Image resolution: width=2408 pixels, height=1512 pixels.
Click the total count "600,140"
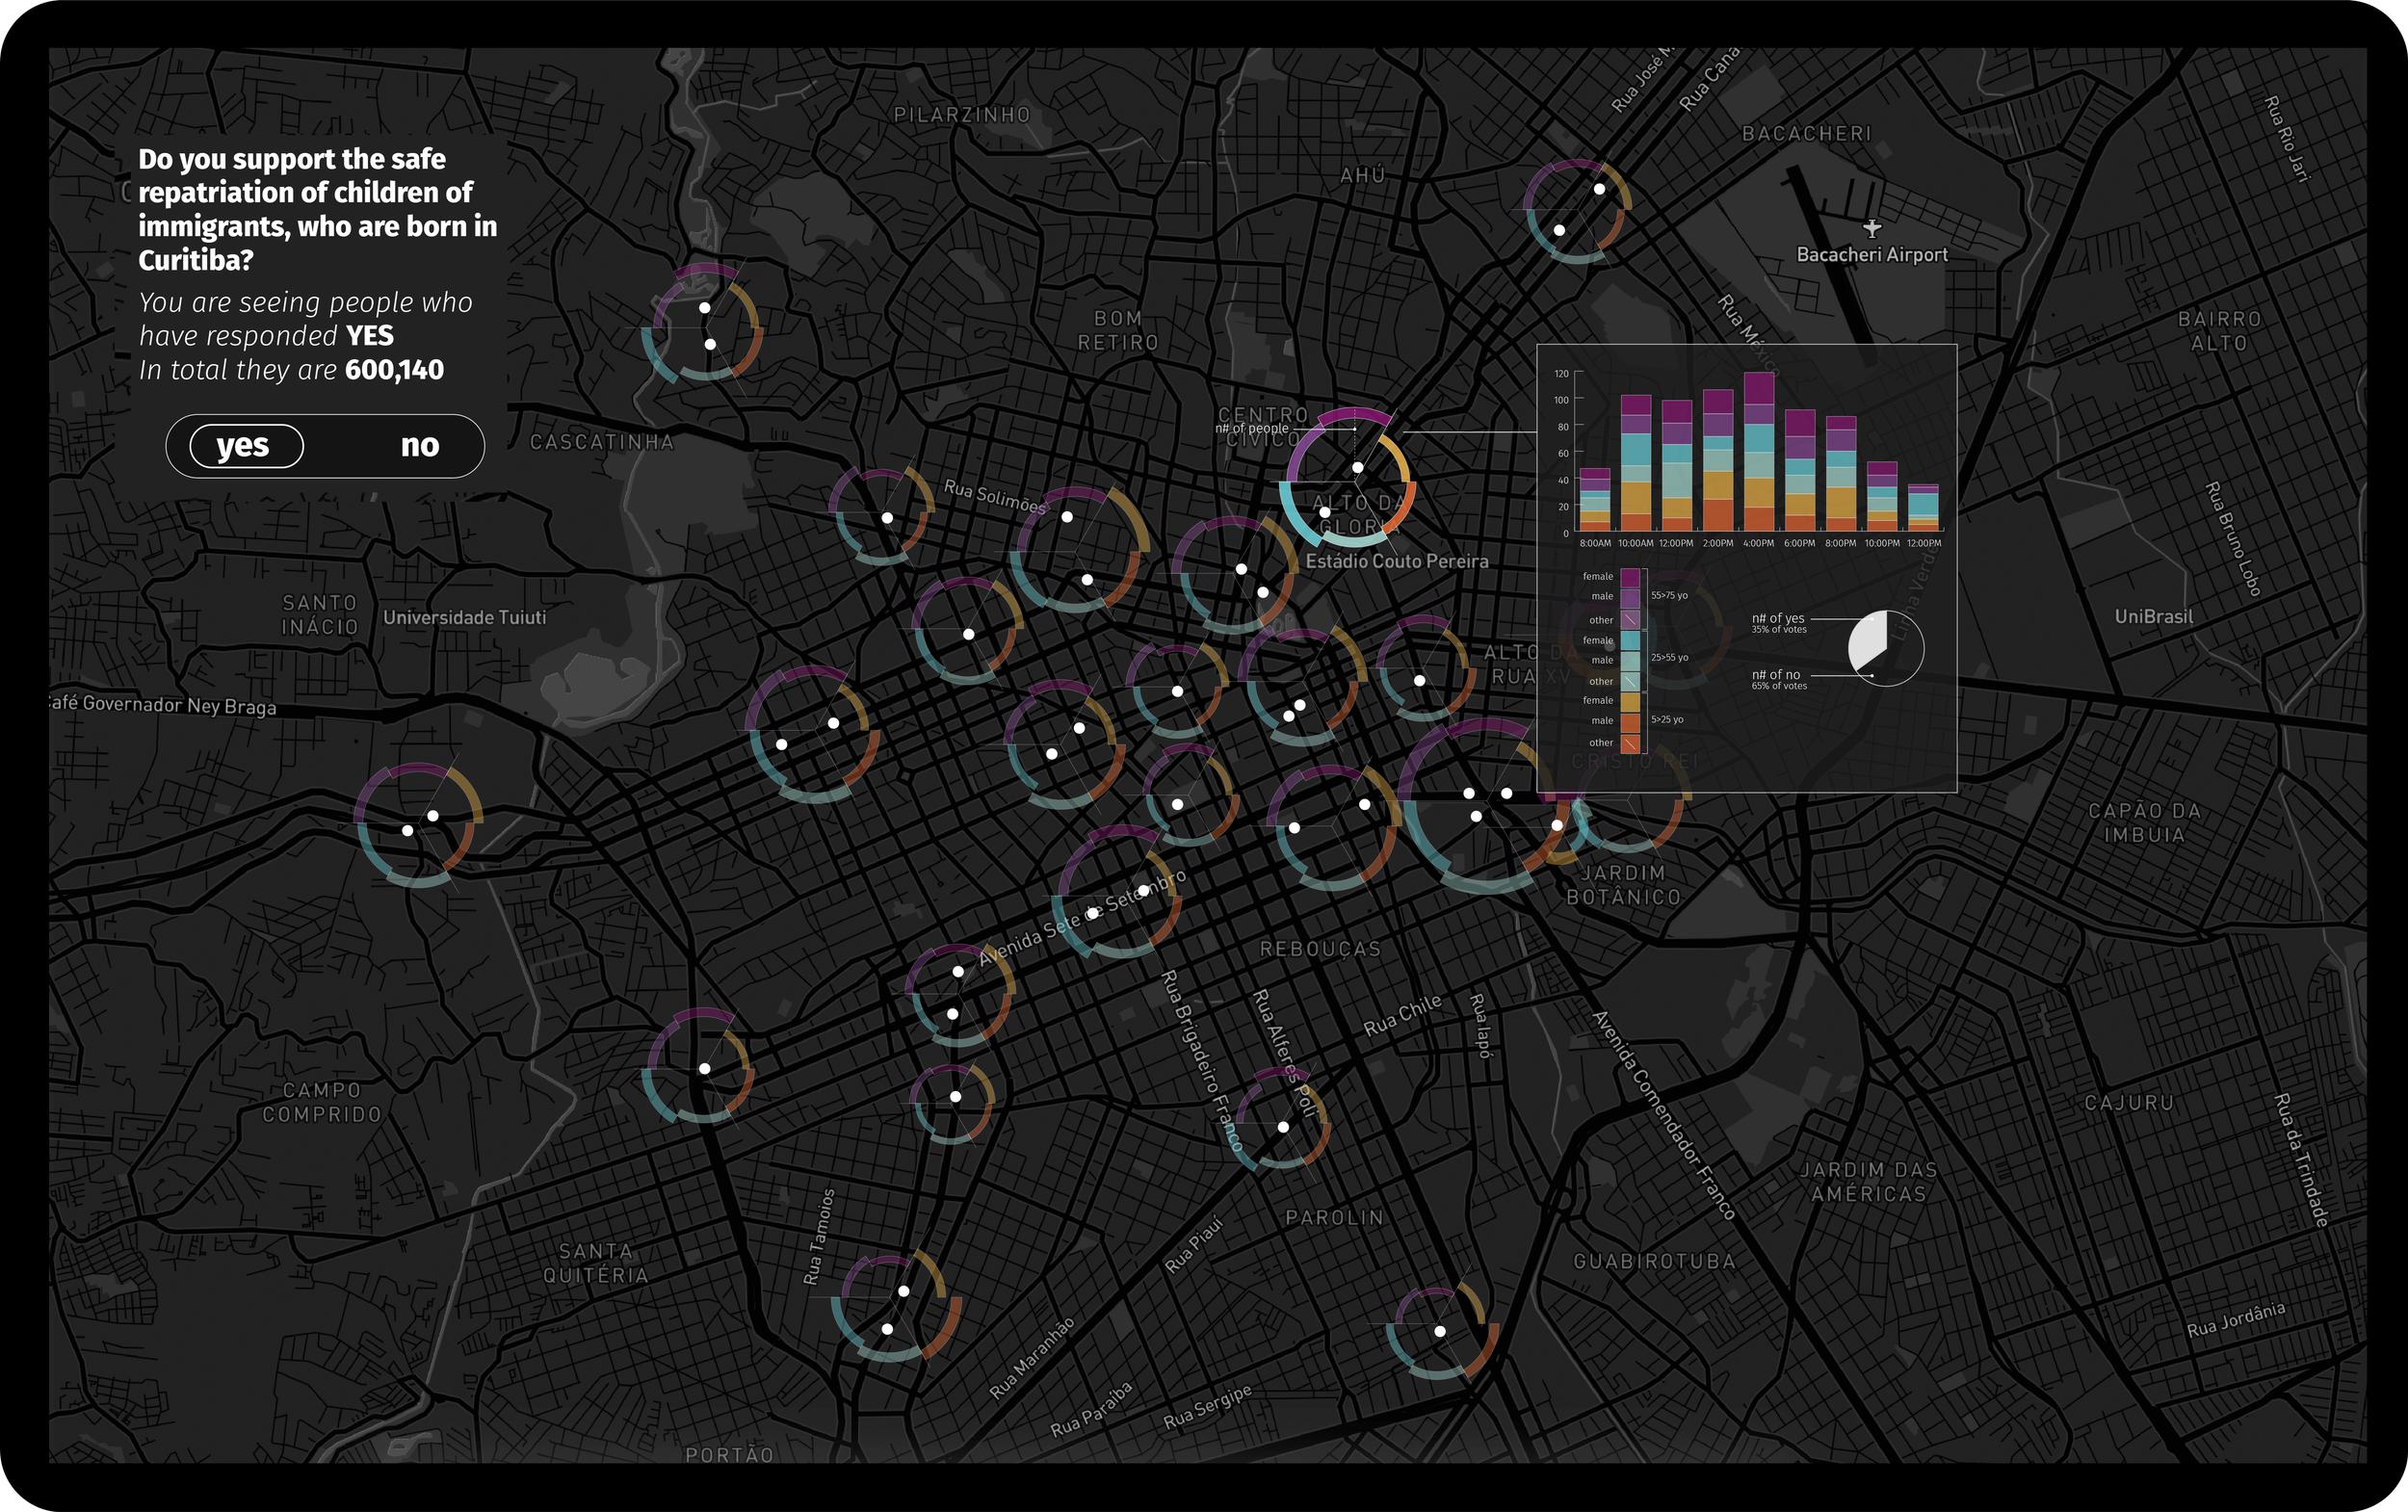click(394, 370)
